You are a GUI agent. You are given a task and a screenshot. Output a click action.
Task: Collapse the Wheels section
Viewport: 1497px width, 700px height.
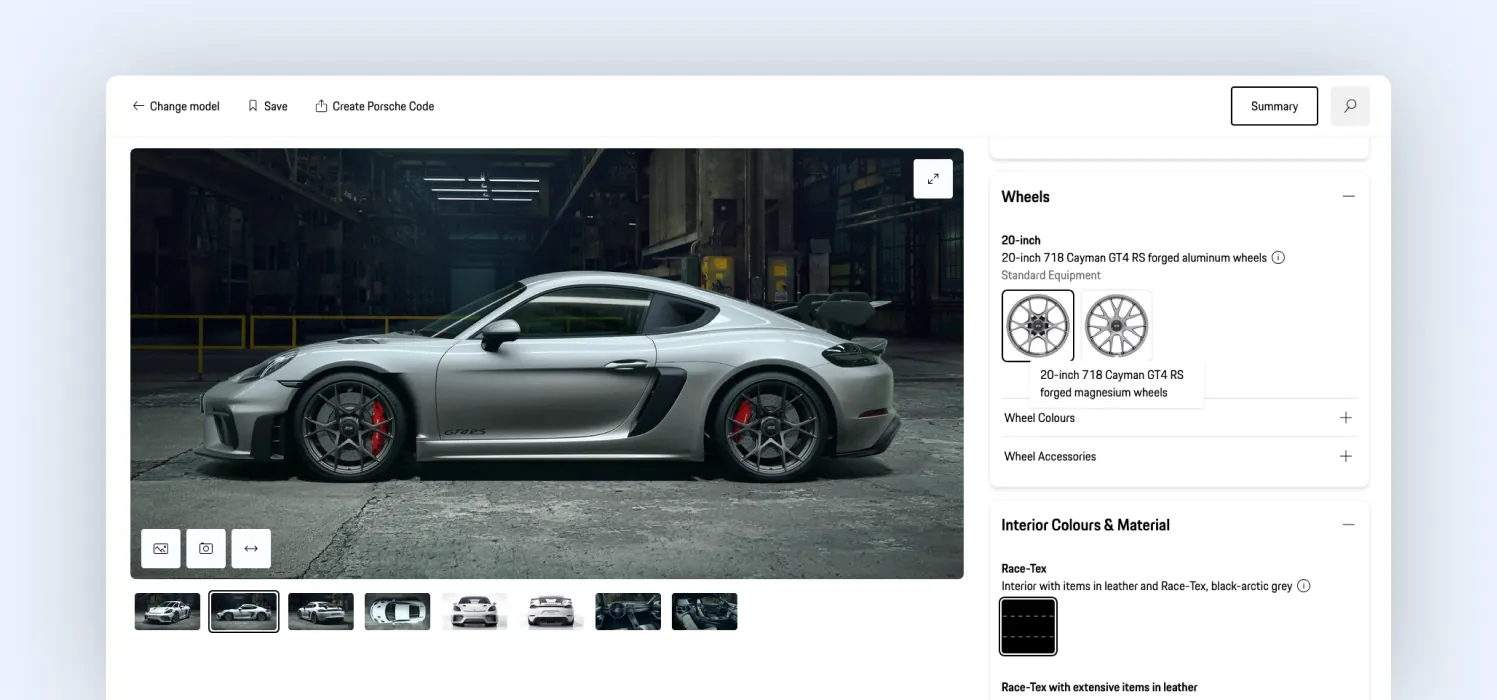[x=1349, y=197]
